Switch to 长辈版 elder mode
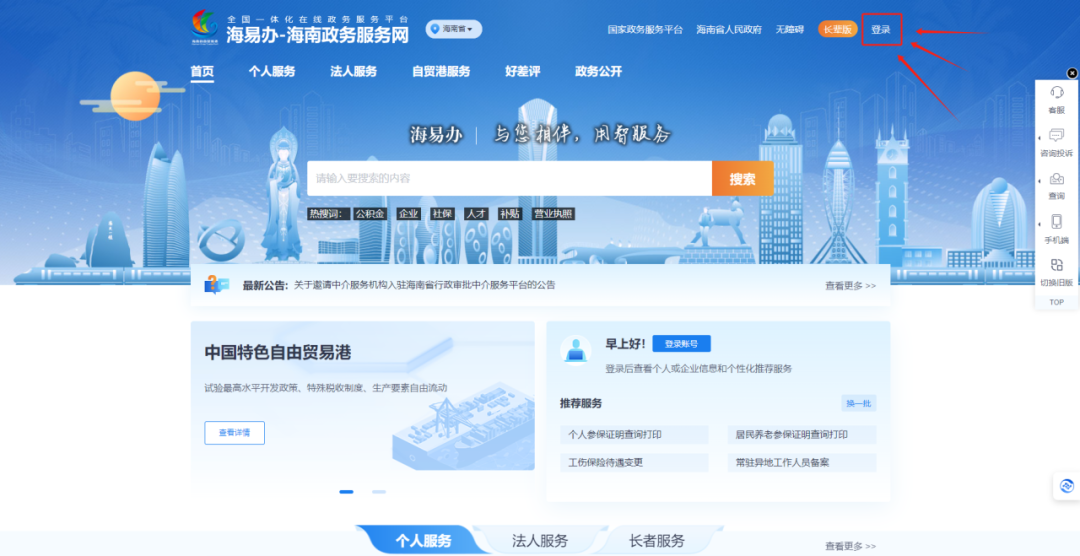1080x556 pixels. coord(838,29)
